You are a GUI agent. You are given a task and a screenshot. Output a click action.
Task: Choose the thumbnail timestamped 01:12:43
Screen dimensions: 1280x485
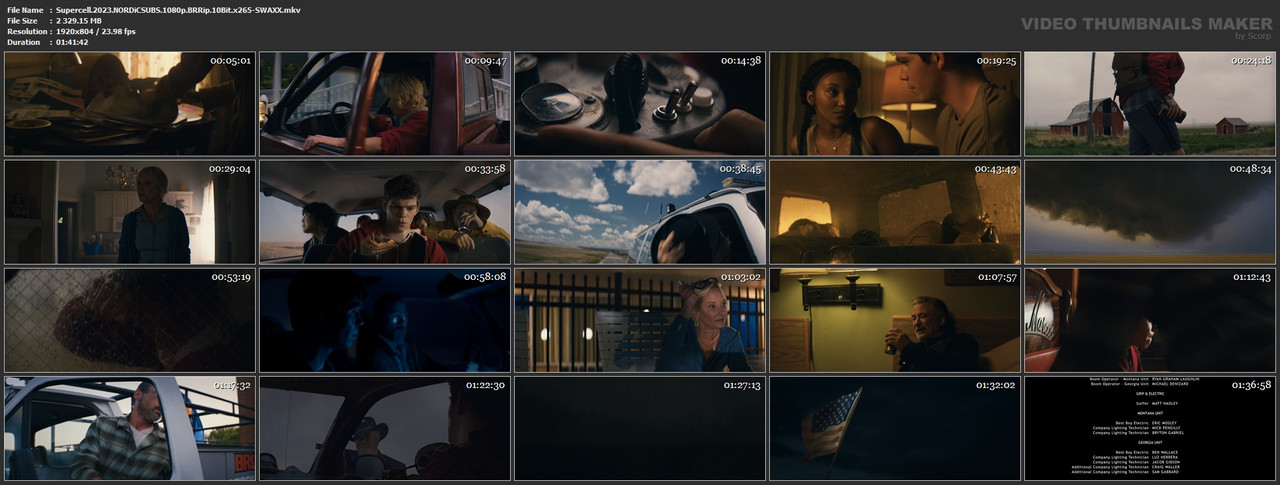tap(1150, 320)
